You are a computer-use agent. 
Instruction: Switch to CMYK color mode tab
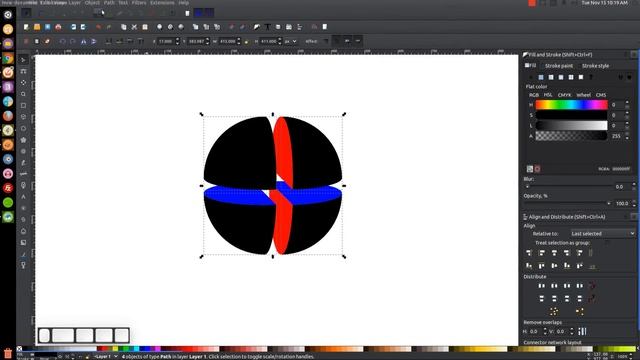pyautogui.click(x=564, y=95)
